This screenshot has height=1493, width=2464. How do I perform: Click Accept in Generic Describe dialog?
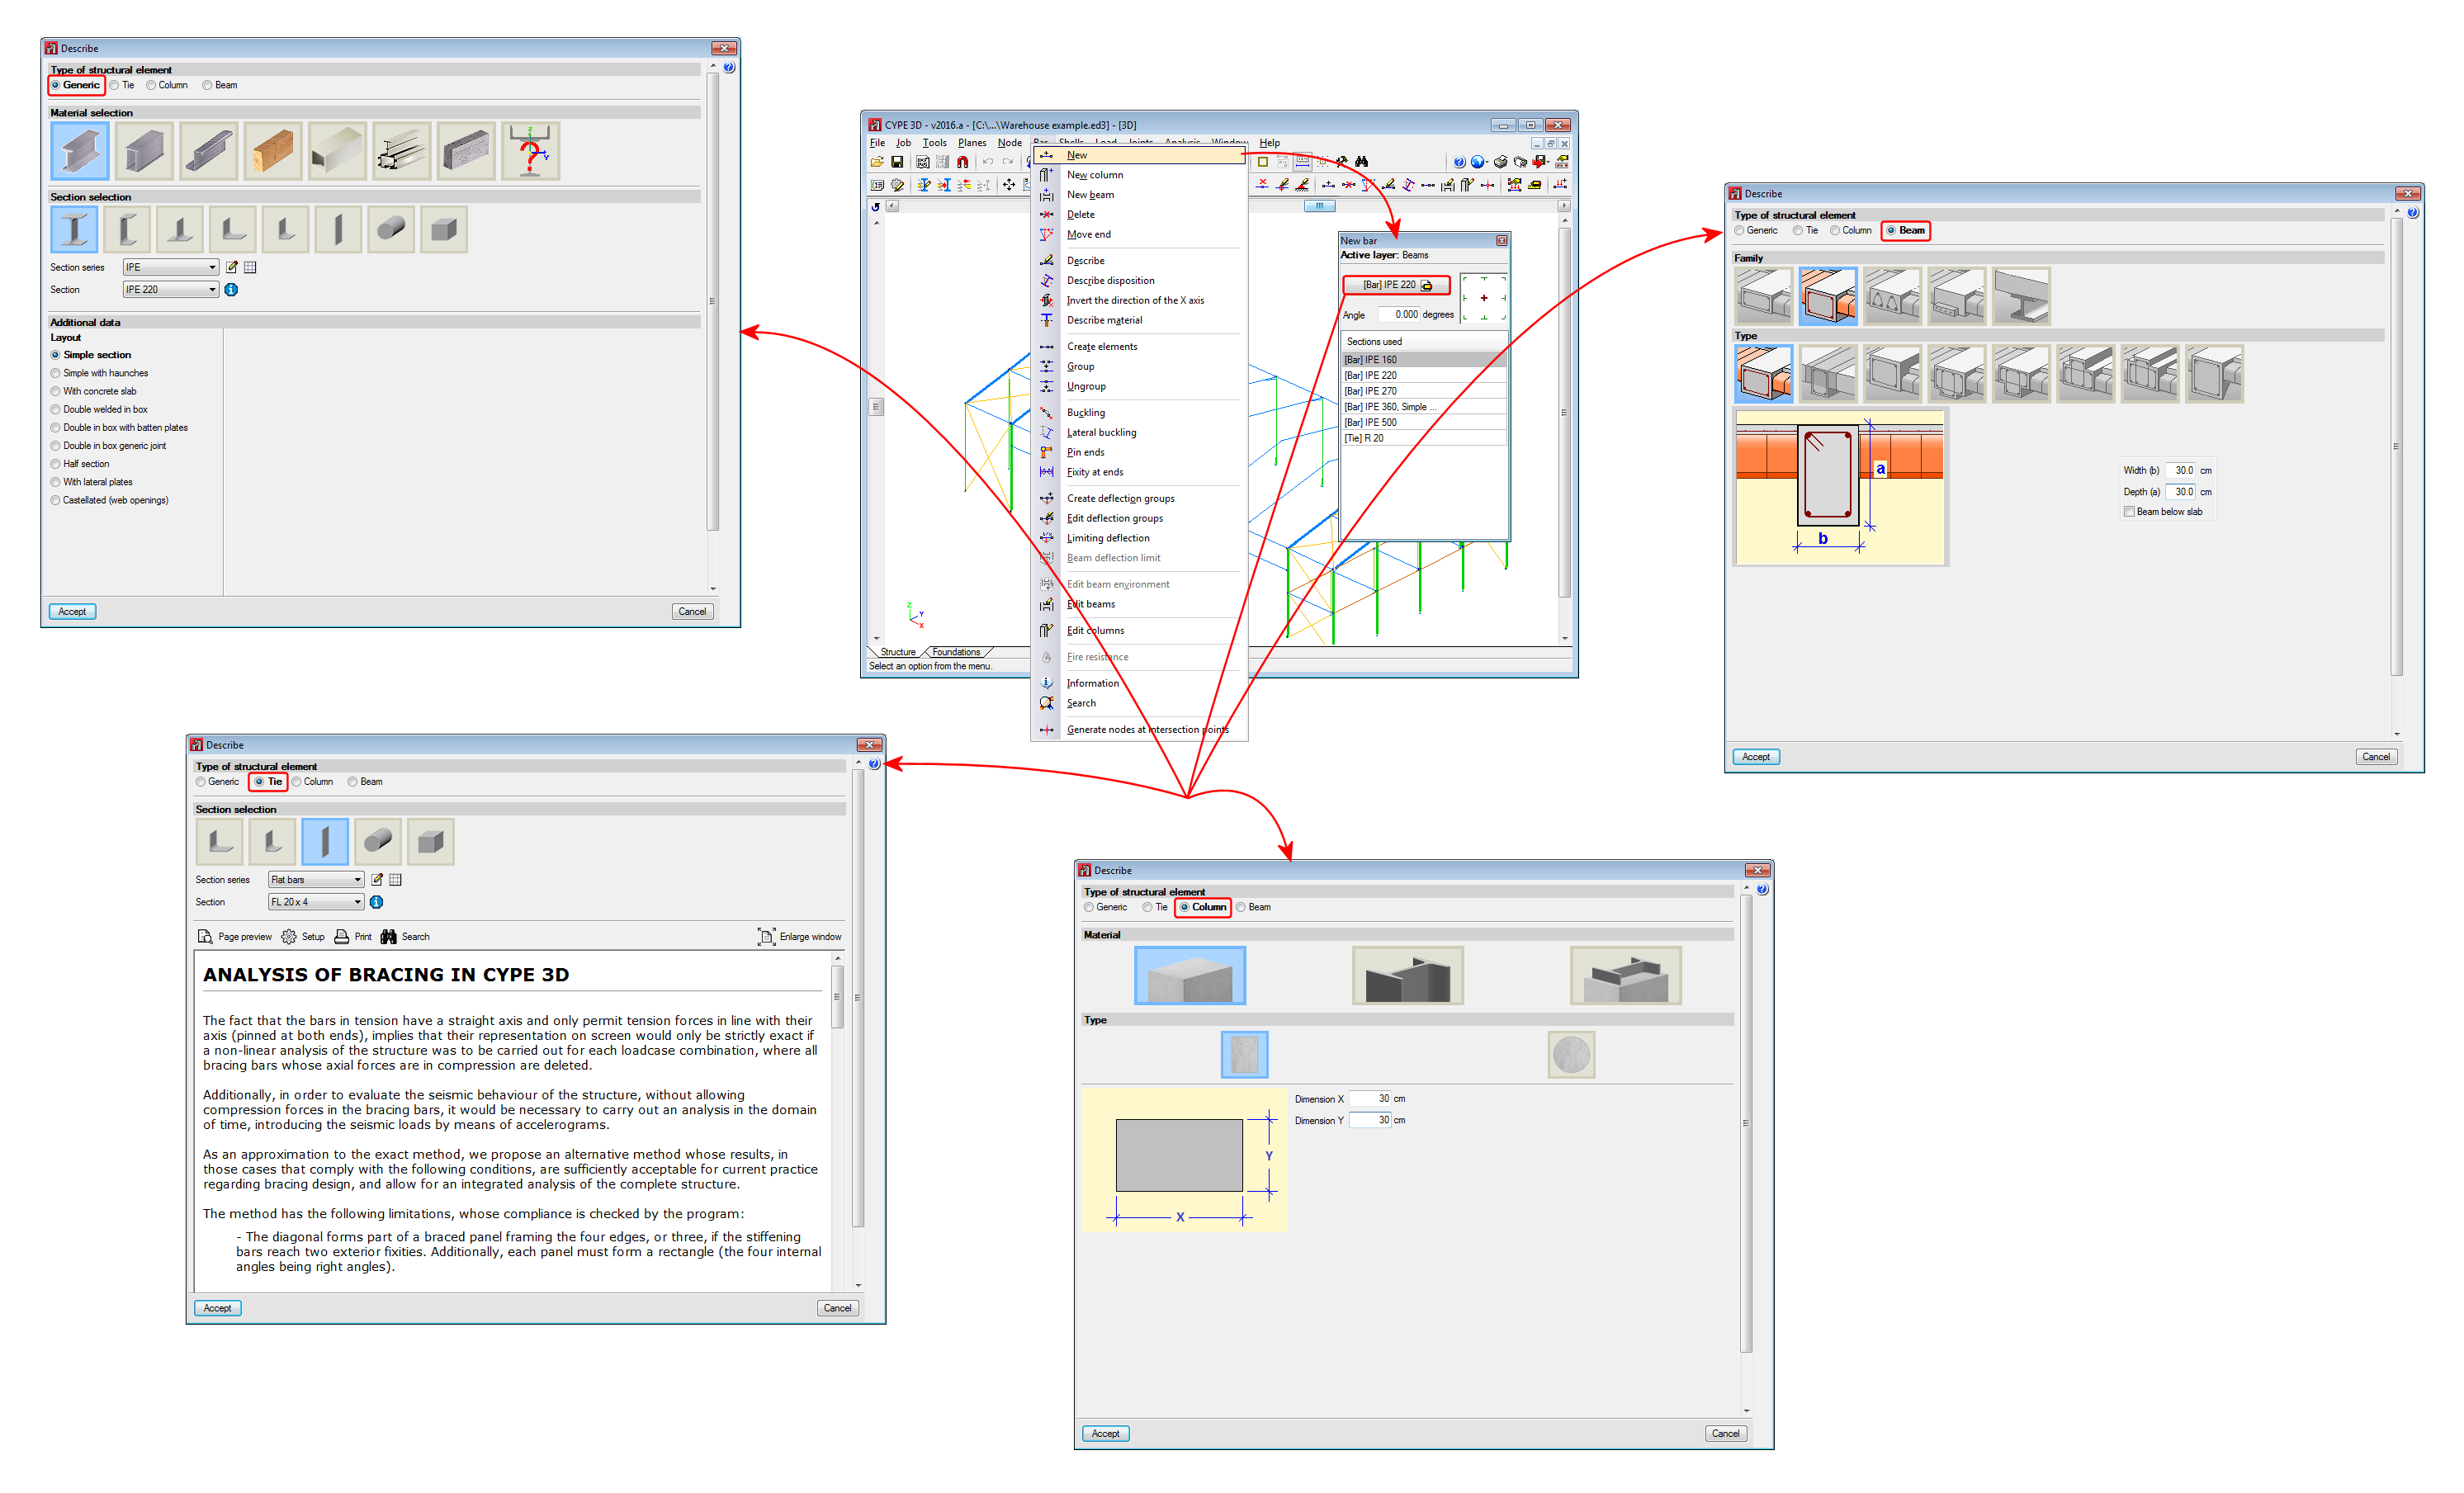click(x=72, y=612)
